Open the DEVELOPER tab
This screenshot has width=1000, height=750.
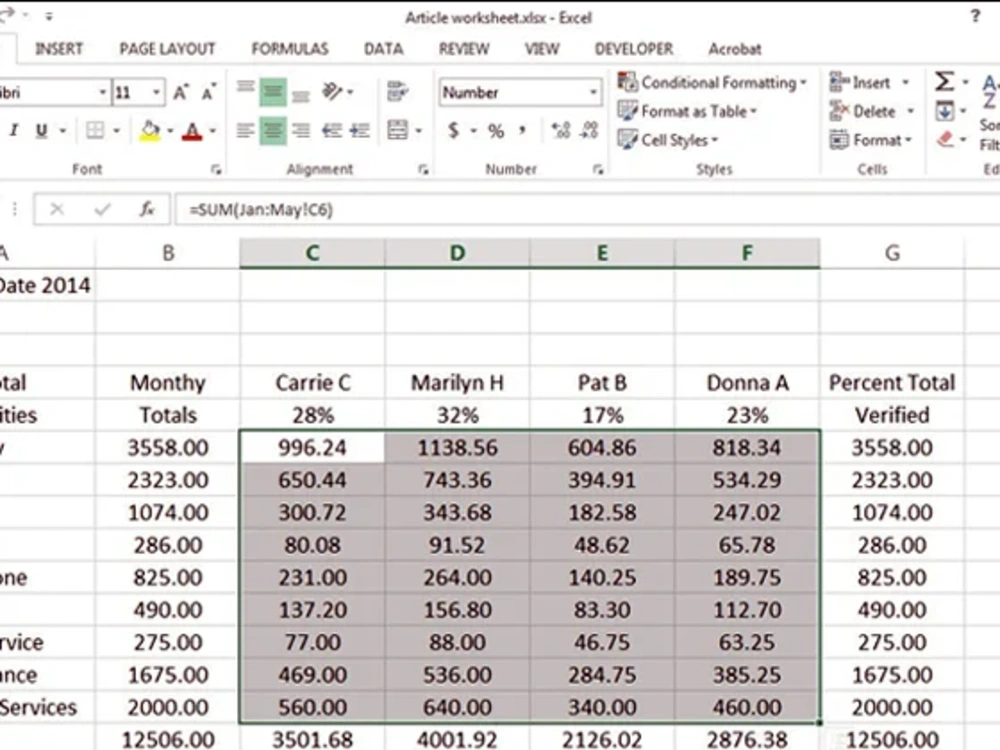[x=633, y=49]
